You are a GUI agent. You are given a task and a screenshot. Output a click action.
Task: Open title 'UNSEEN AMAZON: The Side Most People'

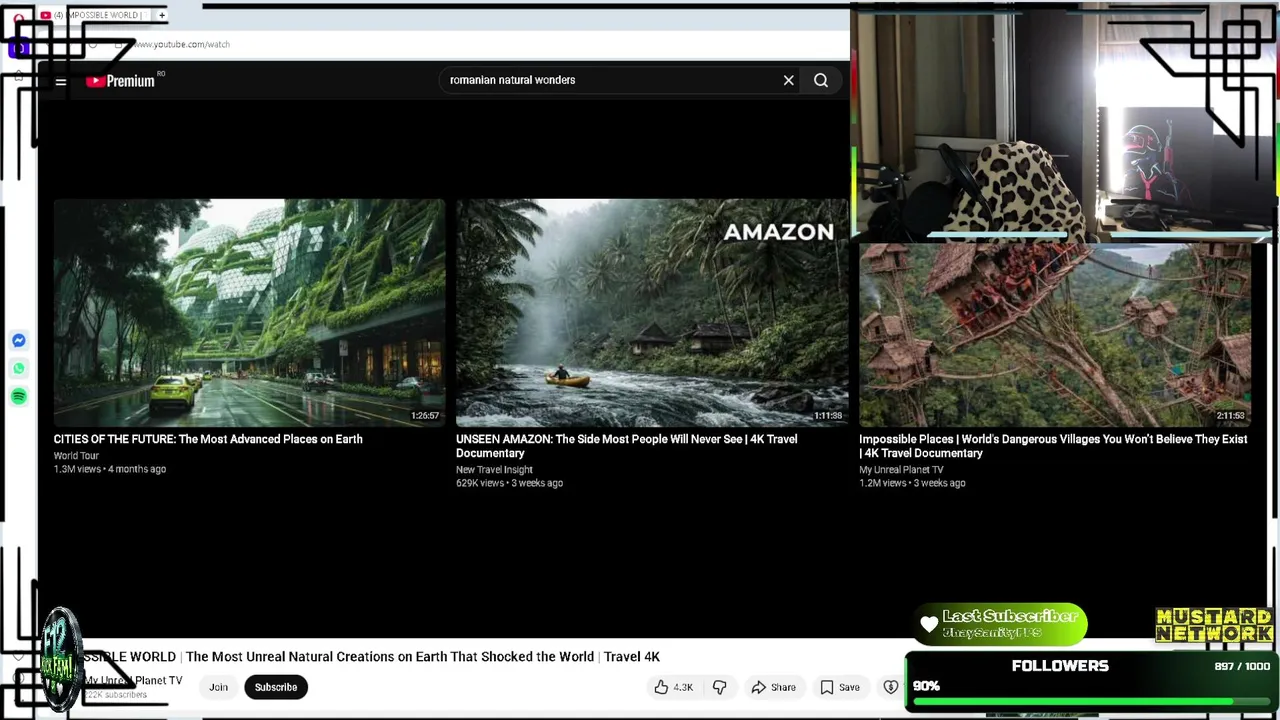[x=627, y=446]
